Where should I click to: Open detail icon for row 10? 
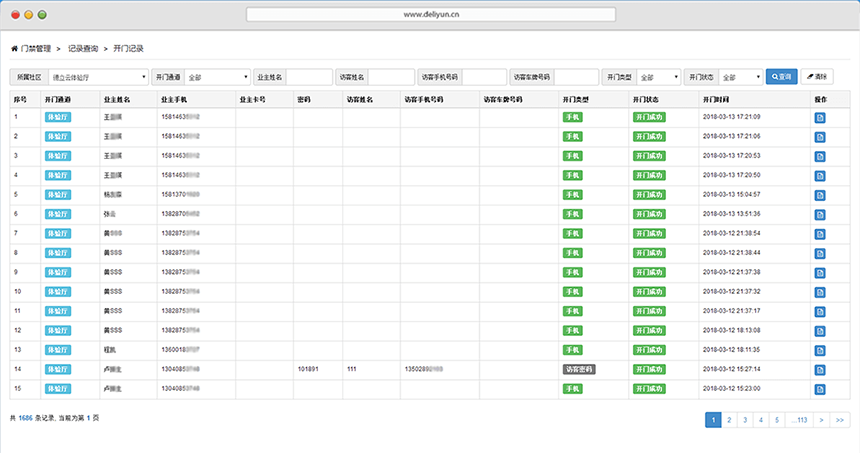coord(820,292)
